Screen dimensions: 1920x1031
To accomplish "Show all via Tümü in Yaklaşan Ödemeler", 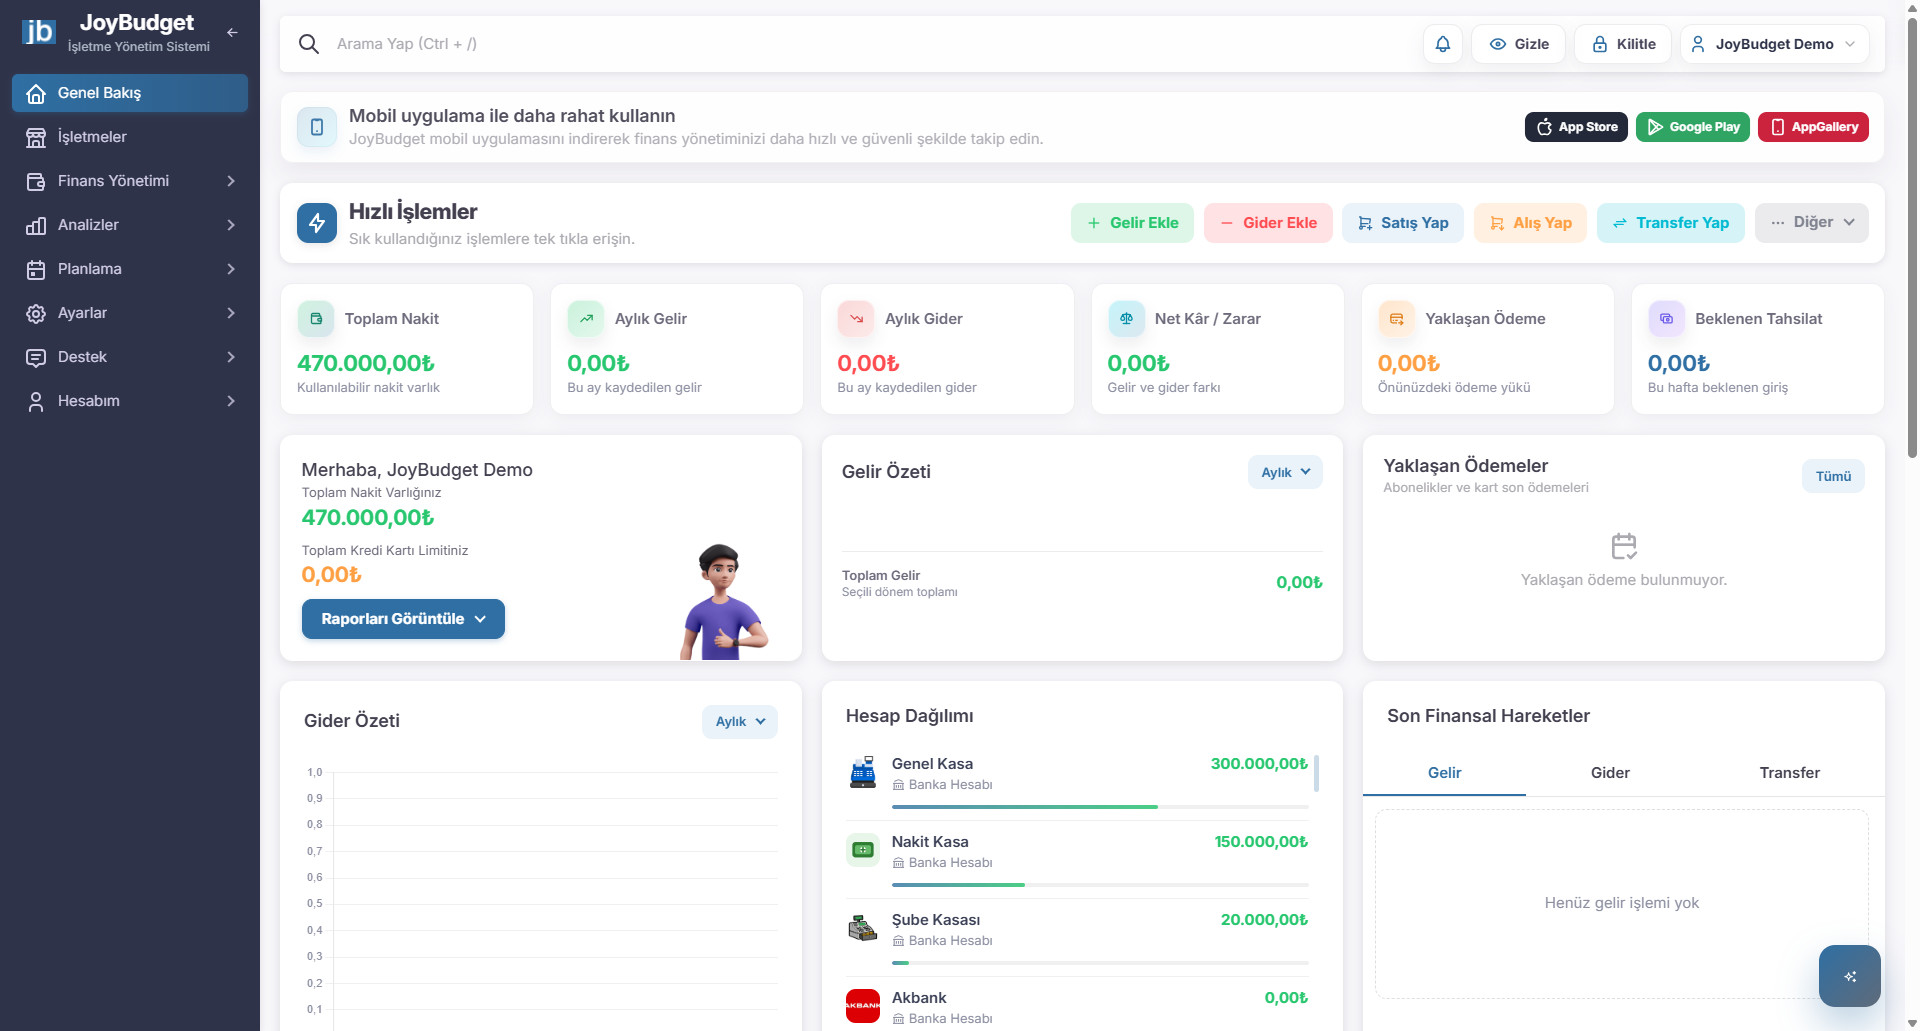I will [1833, 476].
